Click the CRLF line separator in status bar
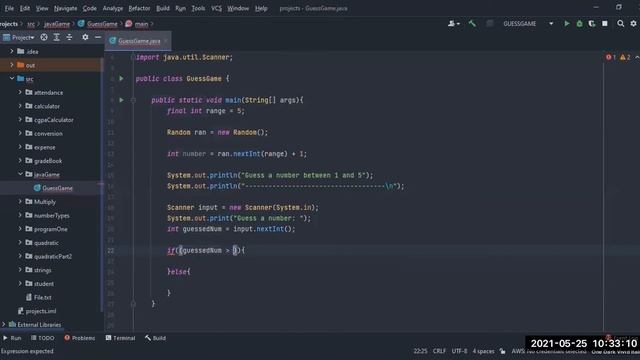Screen dimensions: 640x360 point(439,351)
